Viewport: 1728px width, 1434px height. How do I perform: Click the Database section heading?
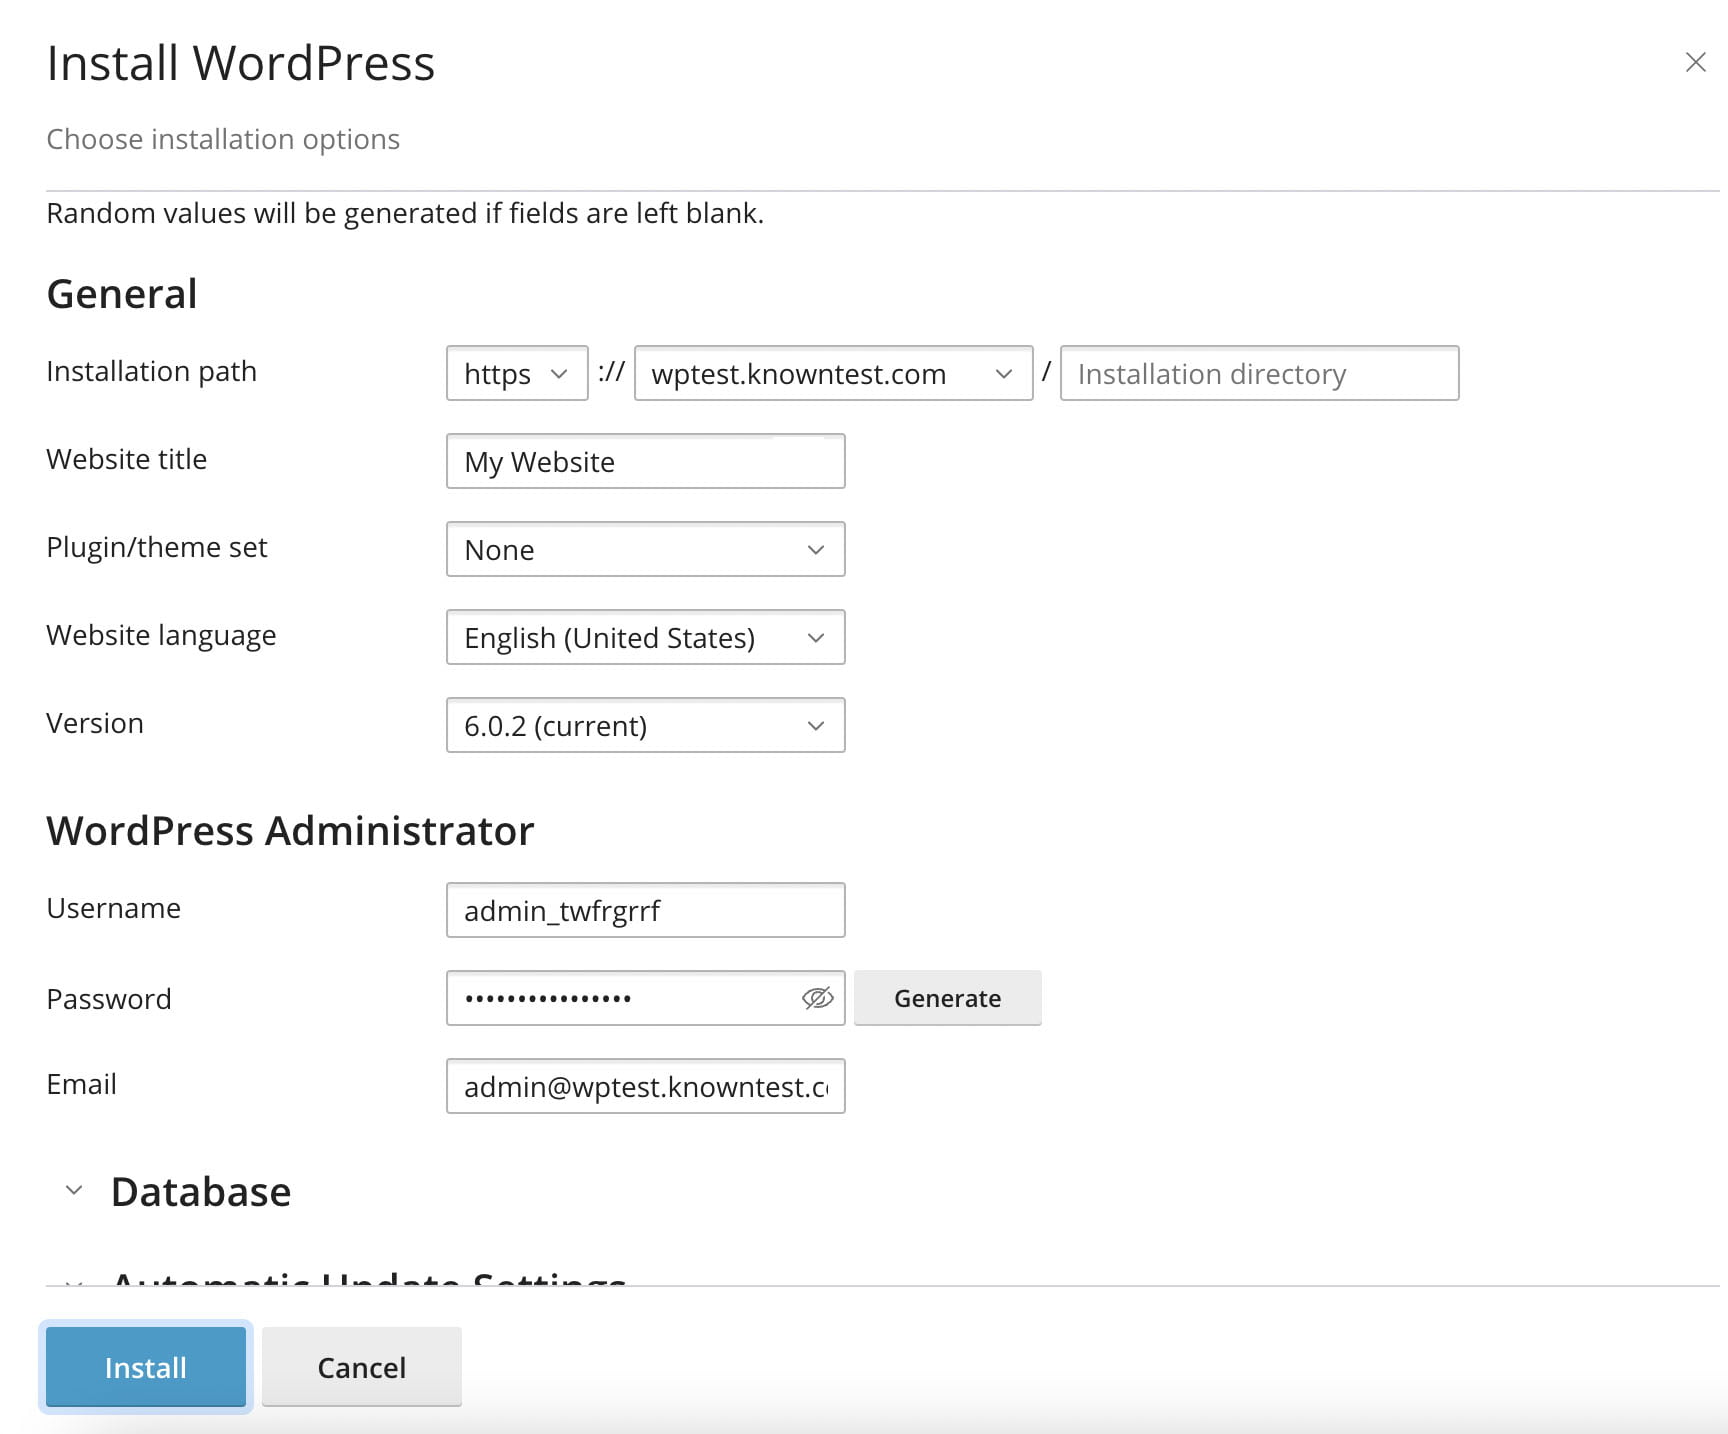pos(200,1190)
